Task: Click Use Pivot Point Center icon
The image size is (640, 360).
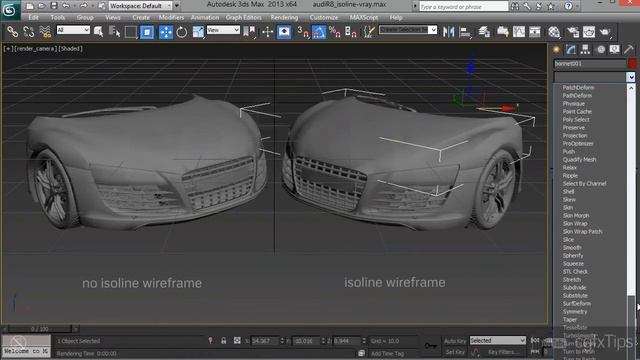Action: pyautogui.click(x=249, y=31)
